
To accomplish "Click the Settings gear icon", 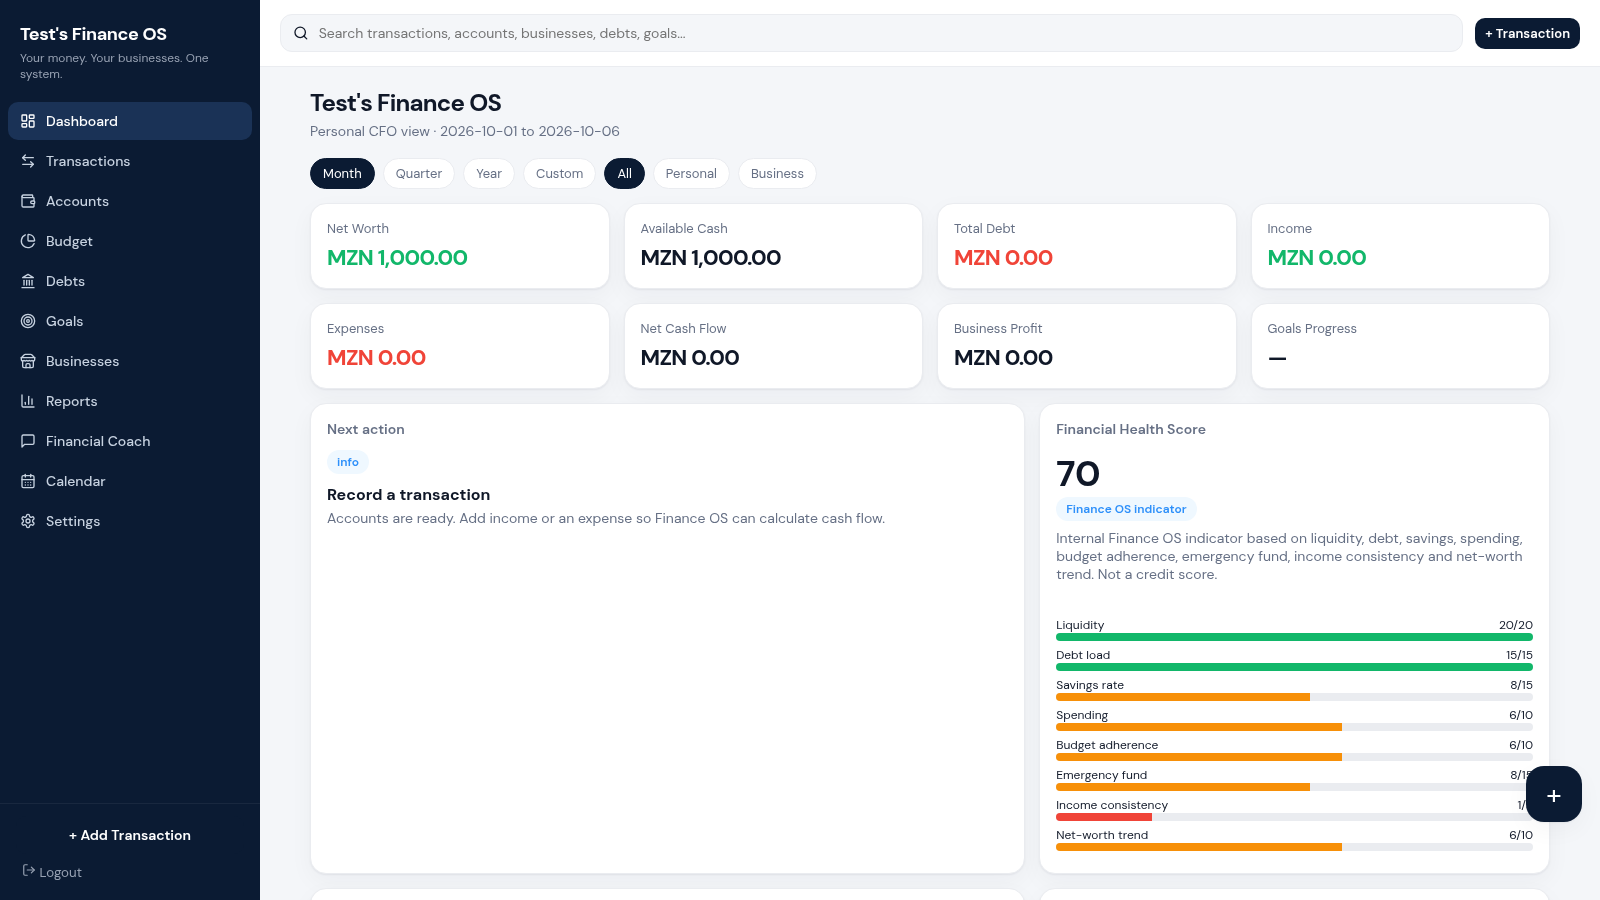I will click(28, 521).
